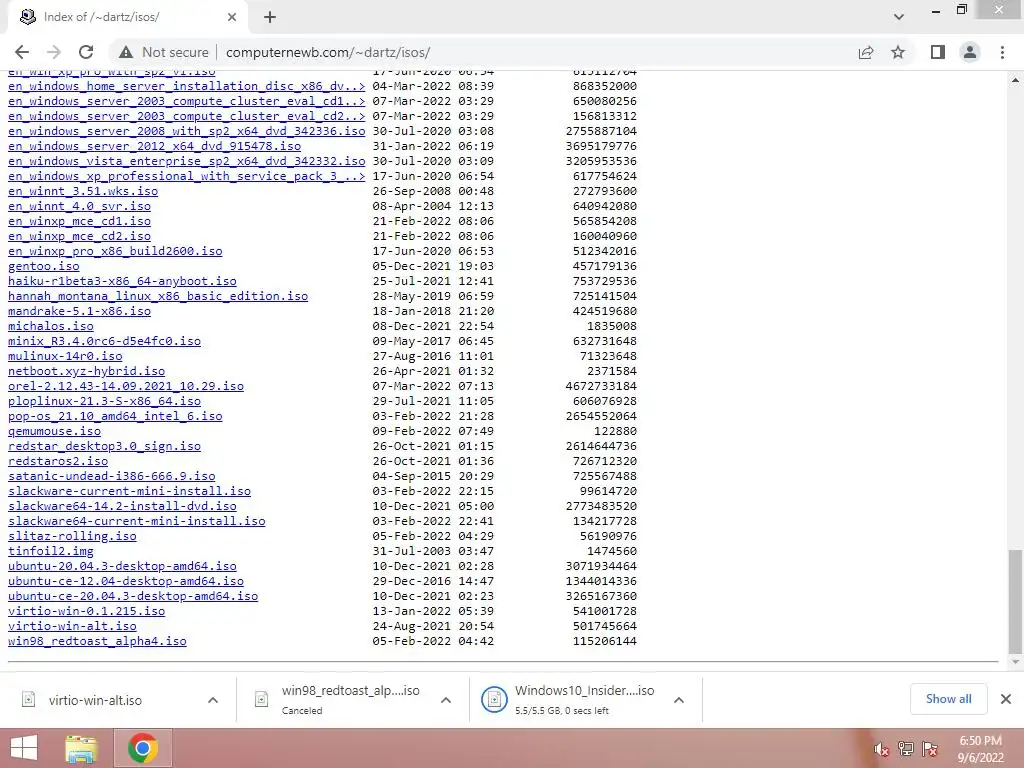Download en_windows_server_2012_x64_dvd_915478.iso
The height and width of the screenshot is (768, 1024).
154,146
